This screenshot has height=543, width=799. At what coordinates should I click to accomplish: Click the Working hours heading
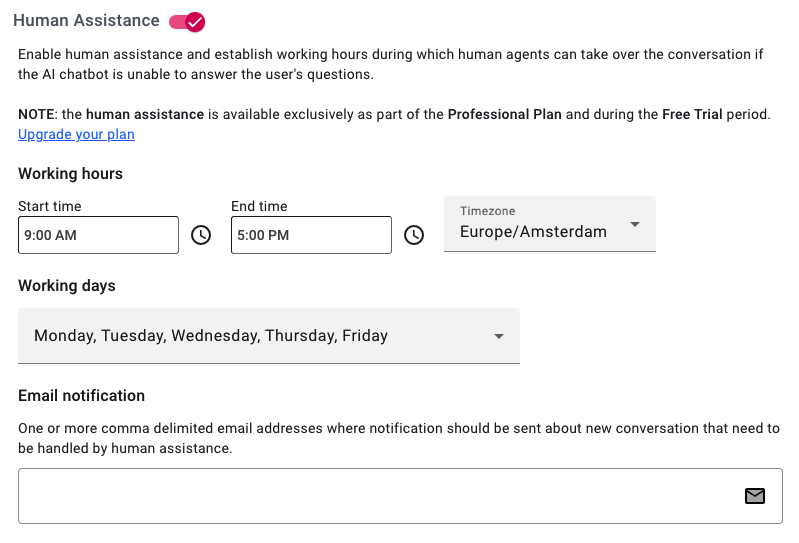point(70,174)
